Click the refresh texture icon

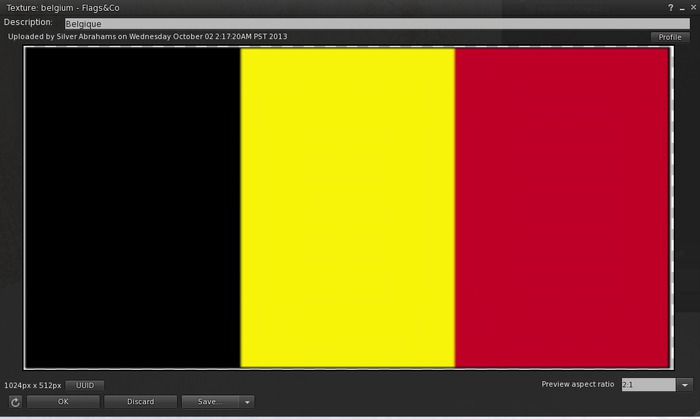coord(15,402)
